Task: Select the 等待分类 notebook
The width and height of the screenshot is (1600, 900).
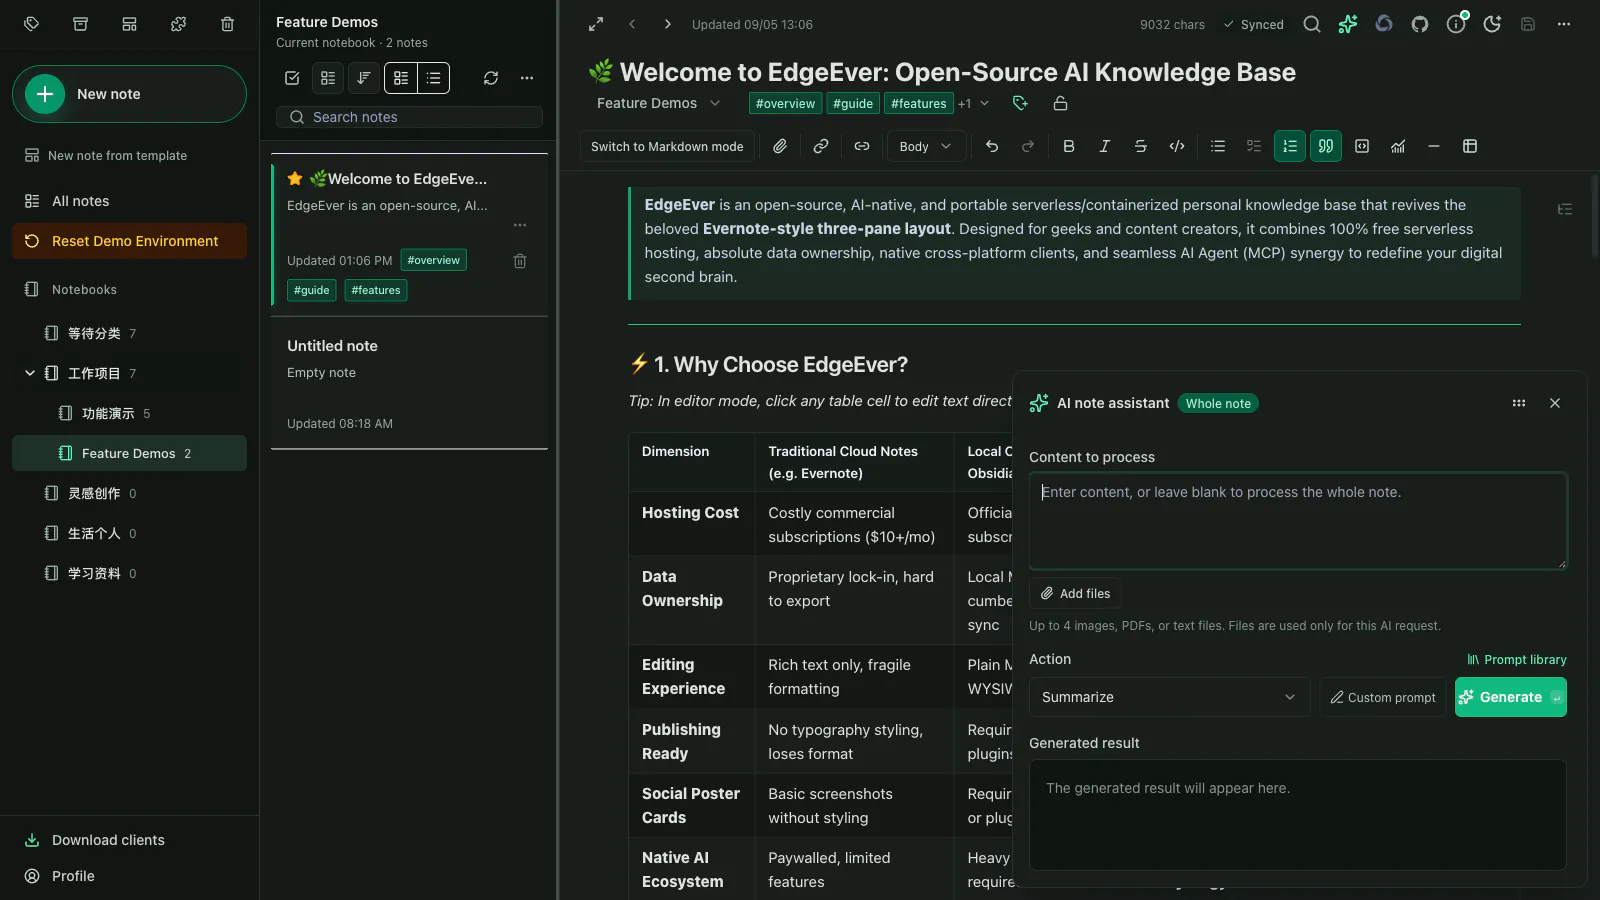Action: click(x=129, y=333)
